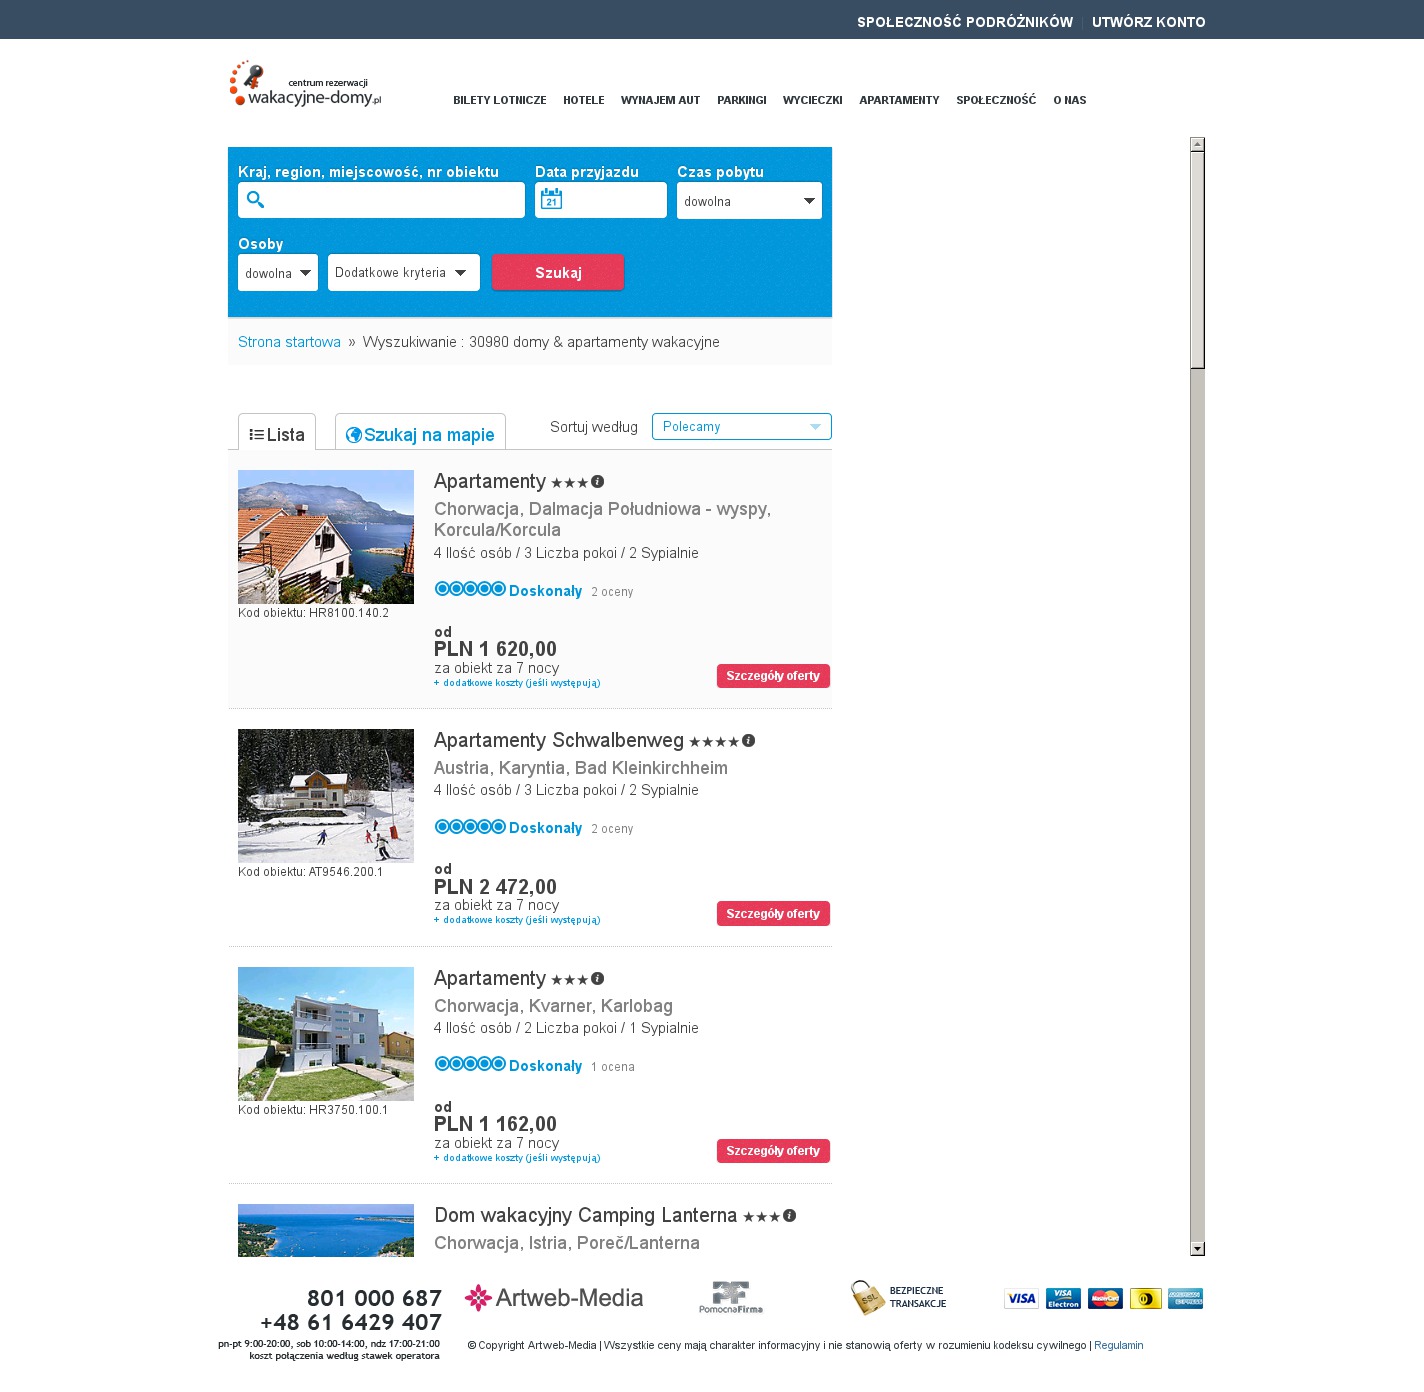Click the magnifier icon in the search field
This screenshot has width=1424, height=1392.
[255, 200]
